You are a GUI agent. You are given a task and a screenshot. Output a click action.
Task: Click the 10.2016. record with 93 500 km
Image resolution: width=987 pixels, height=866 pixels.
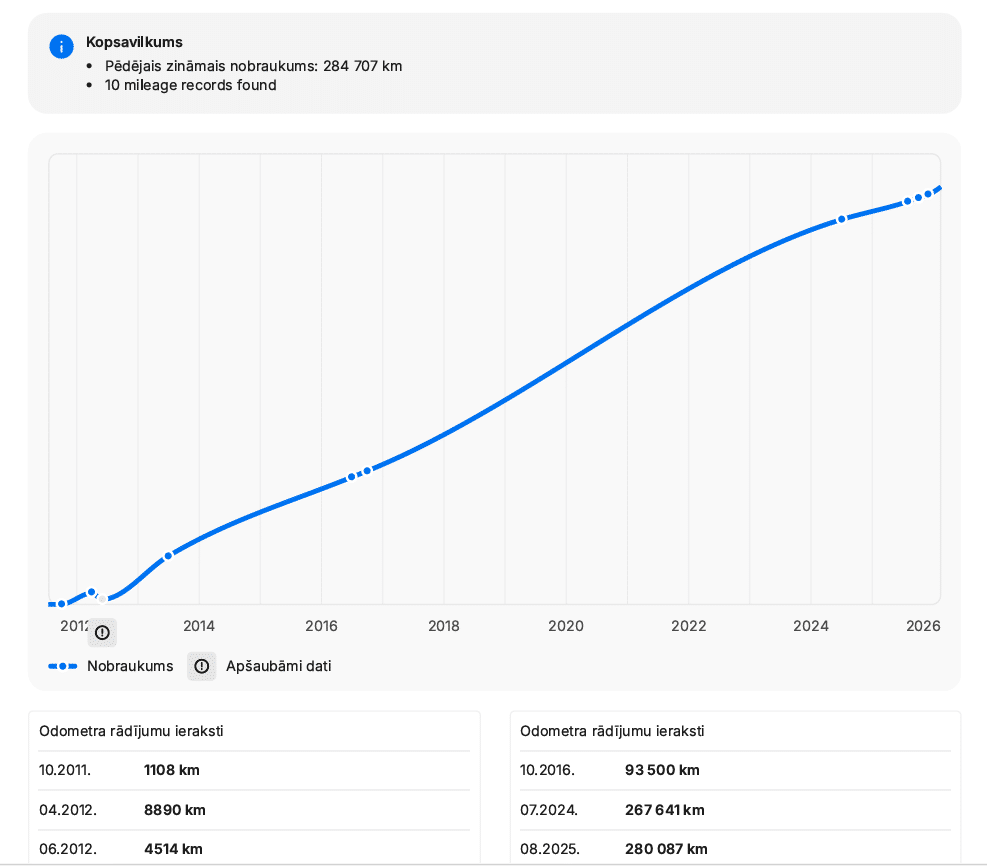click(735, 770)
